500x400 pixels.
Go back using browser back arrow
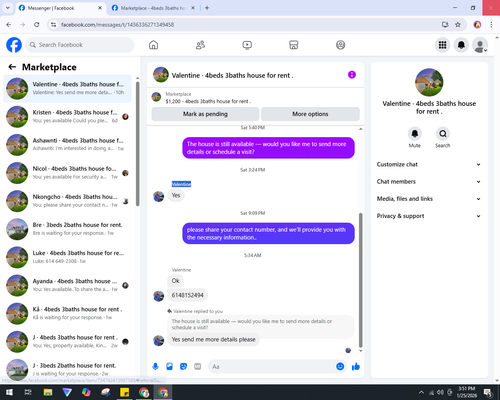click(x=9, y=25)
